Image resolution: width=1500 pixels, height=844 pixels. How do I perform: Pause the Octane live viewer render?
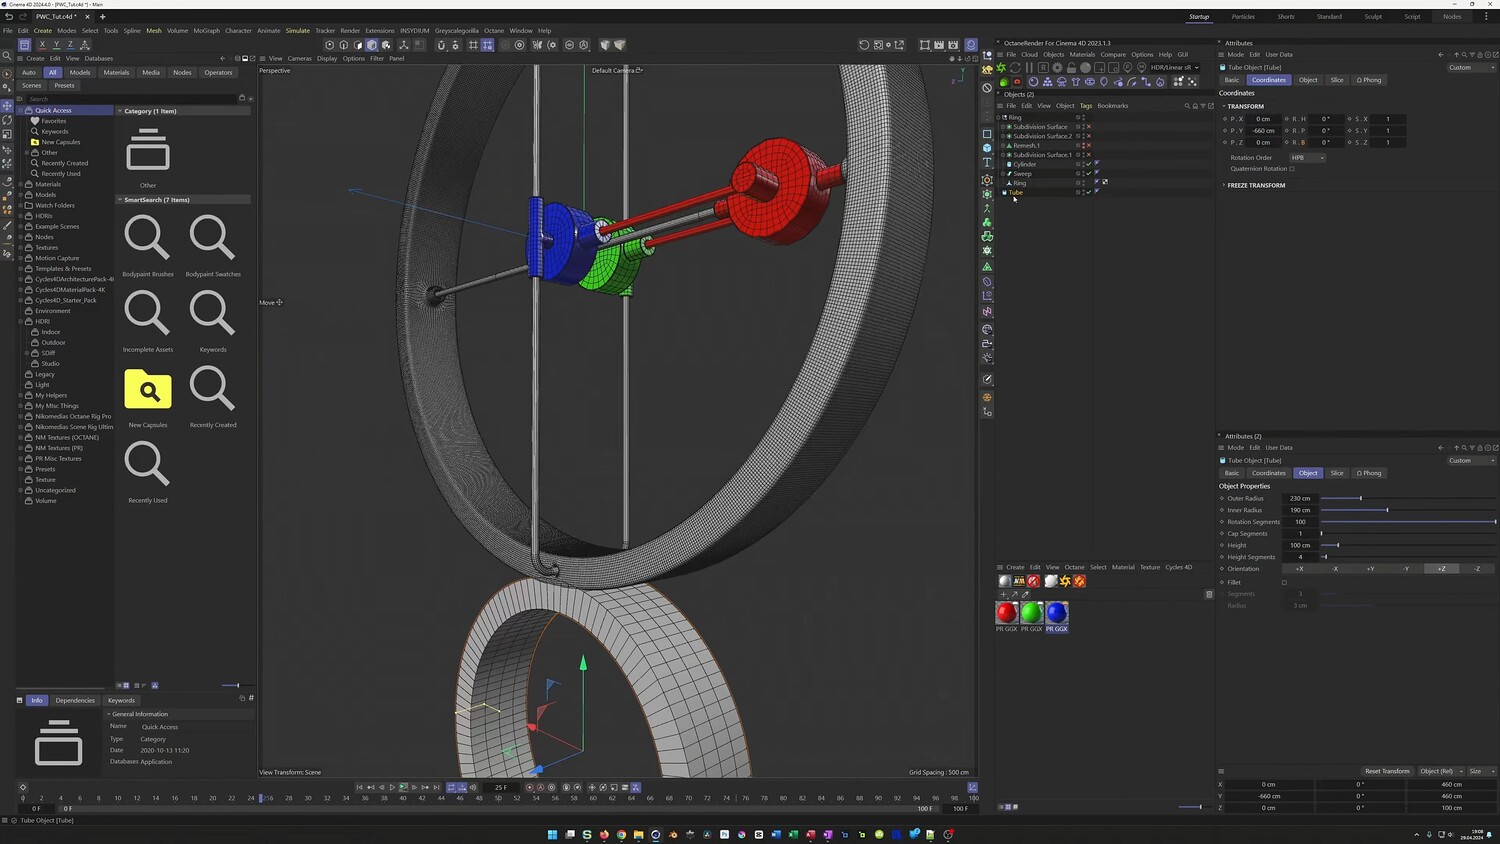1029,68
